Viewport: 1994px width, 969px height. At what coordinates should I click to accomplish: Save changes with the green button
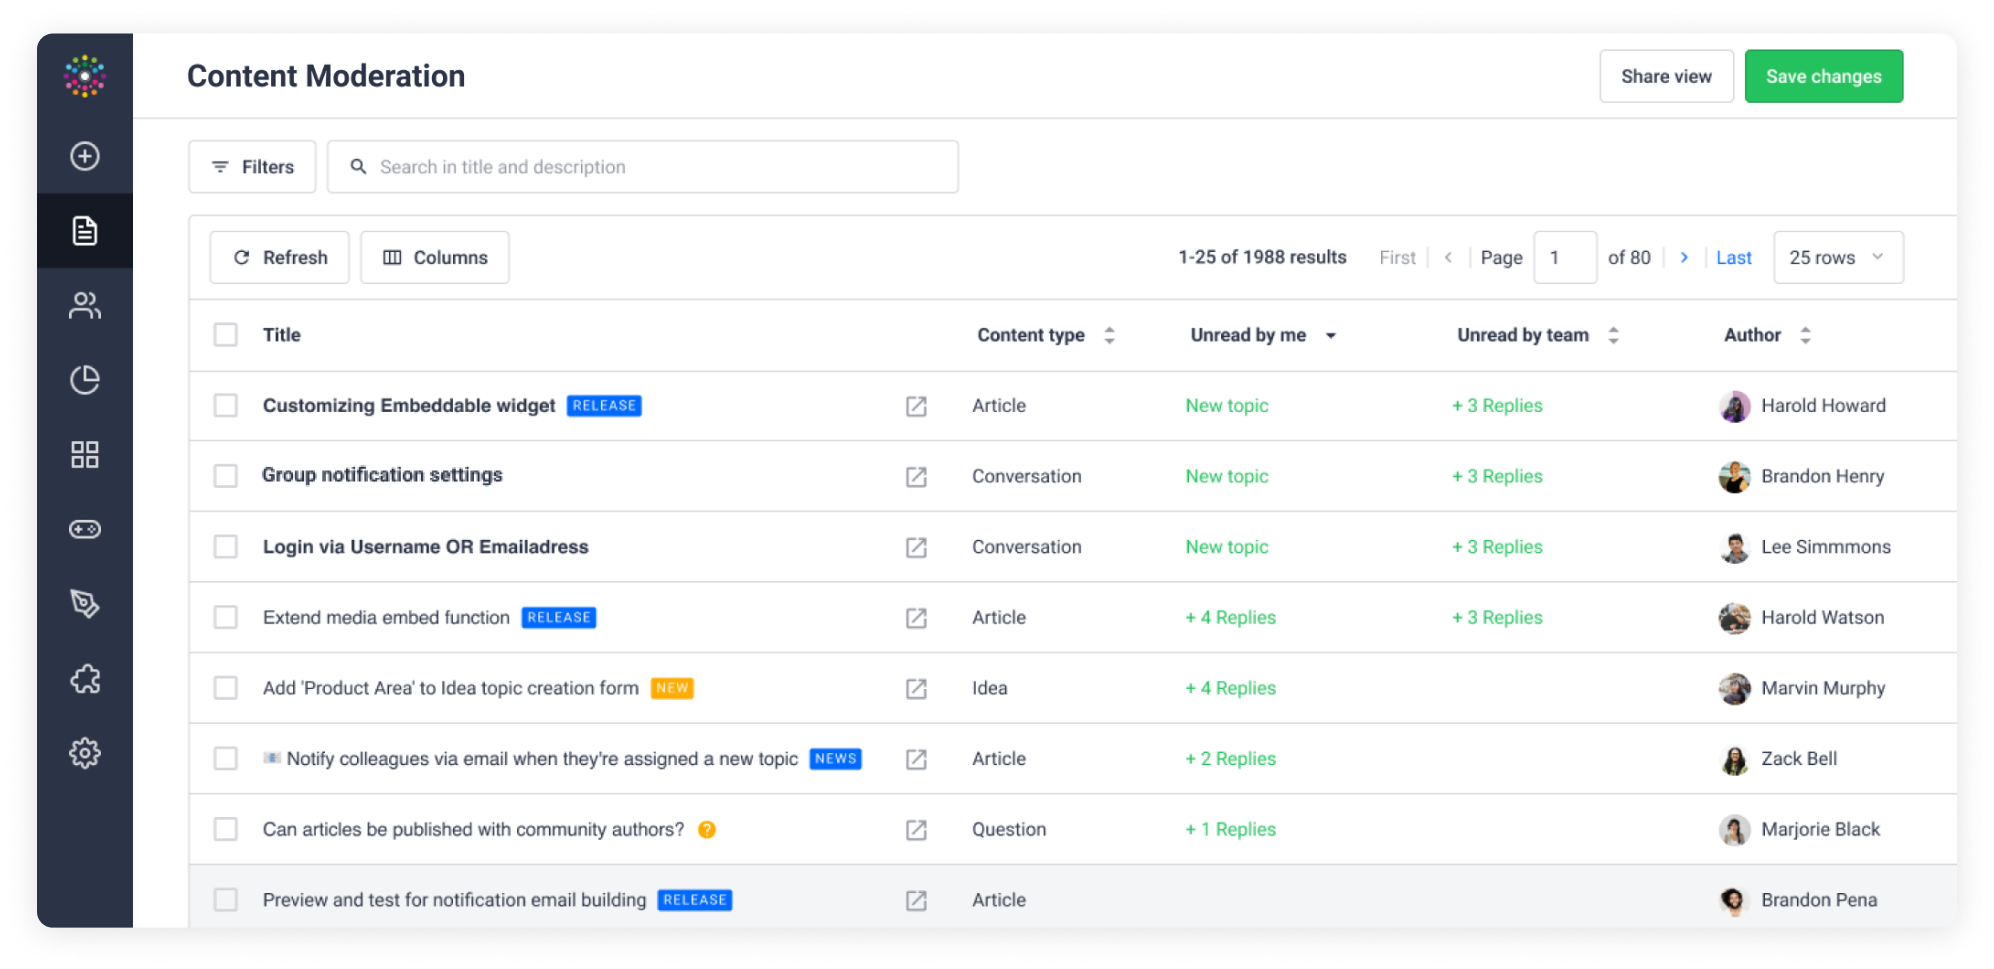point(1823,76)
